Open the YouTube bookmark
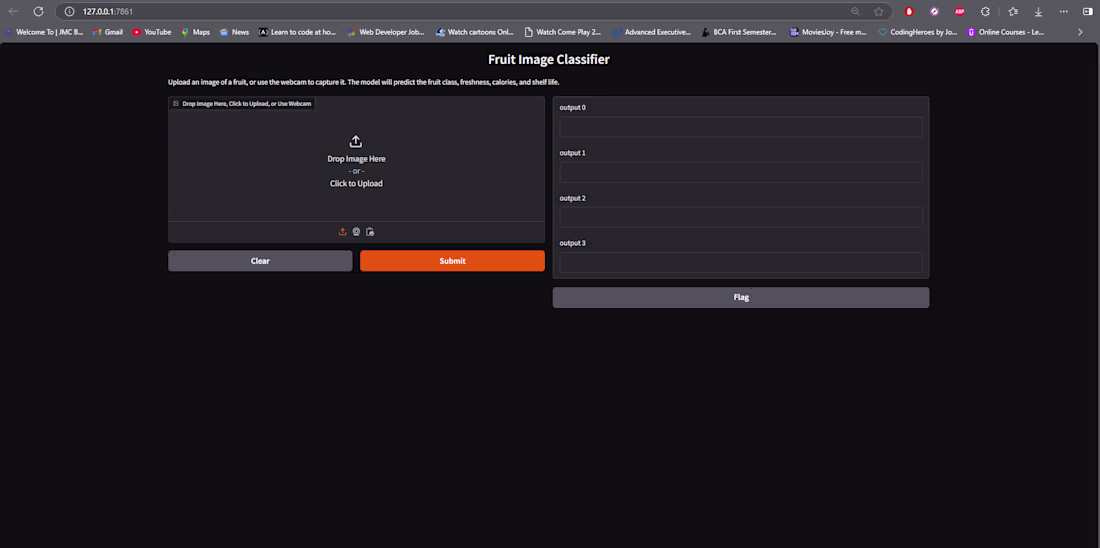Screen dimensions: 1100x548 point(152,32)
